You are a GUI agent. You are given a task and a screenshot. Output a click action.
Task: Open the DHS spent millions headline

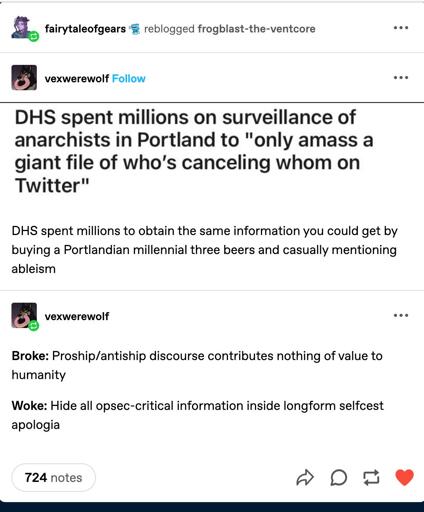point(194,151)
